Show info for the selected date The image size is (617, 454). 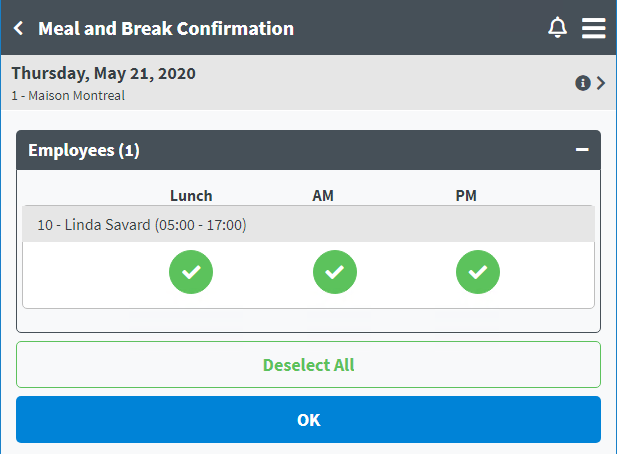coord(583,83)
